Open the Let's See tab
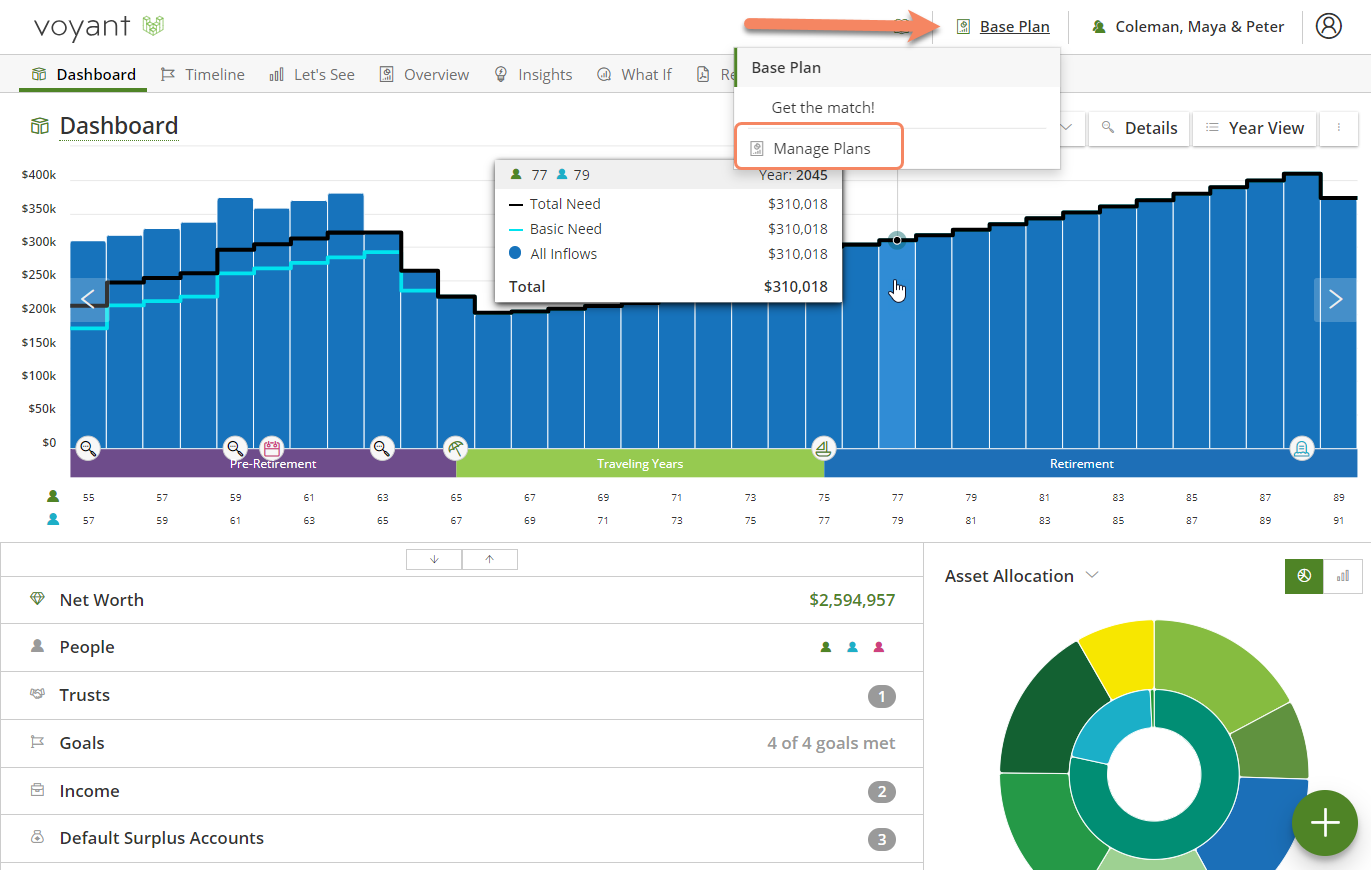The height and width of the screenshot is (870, 1371). coord(312,74)
